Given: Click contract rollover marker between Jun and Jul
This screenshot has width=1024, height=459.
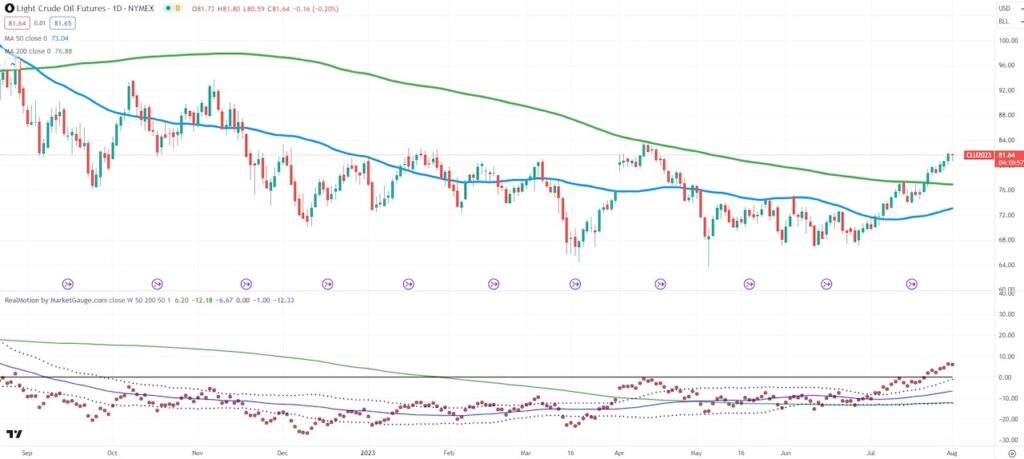Looking at the screenshot, I should [826, 284].
